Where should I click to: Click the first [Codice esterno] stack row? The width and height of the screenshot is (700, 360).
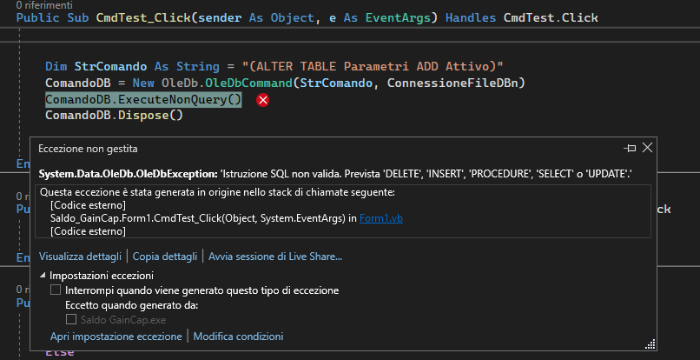click(x=88, y=205)
